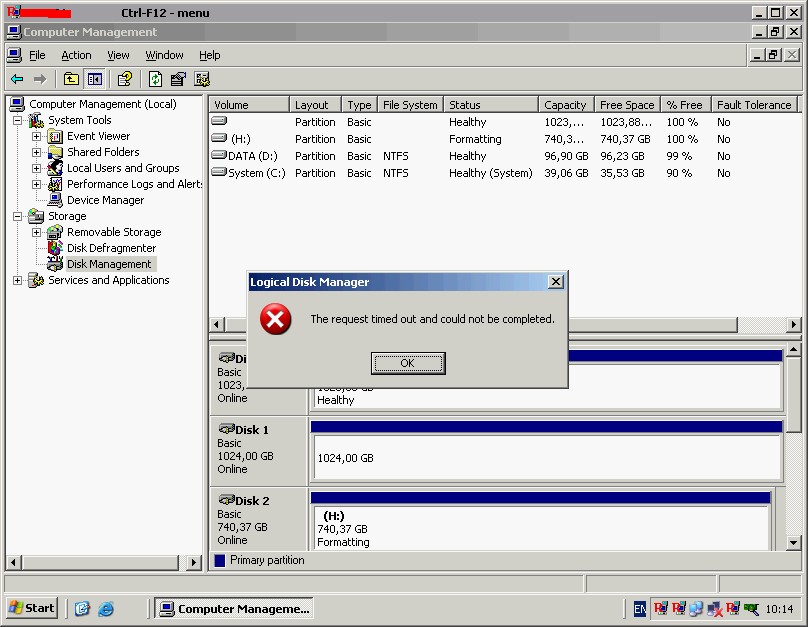Expand the Event Viewer tree node
This screenshot has width=808, height=627.
click(x=36, y=136)
